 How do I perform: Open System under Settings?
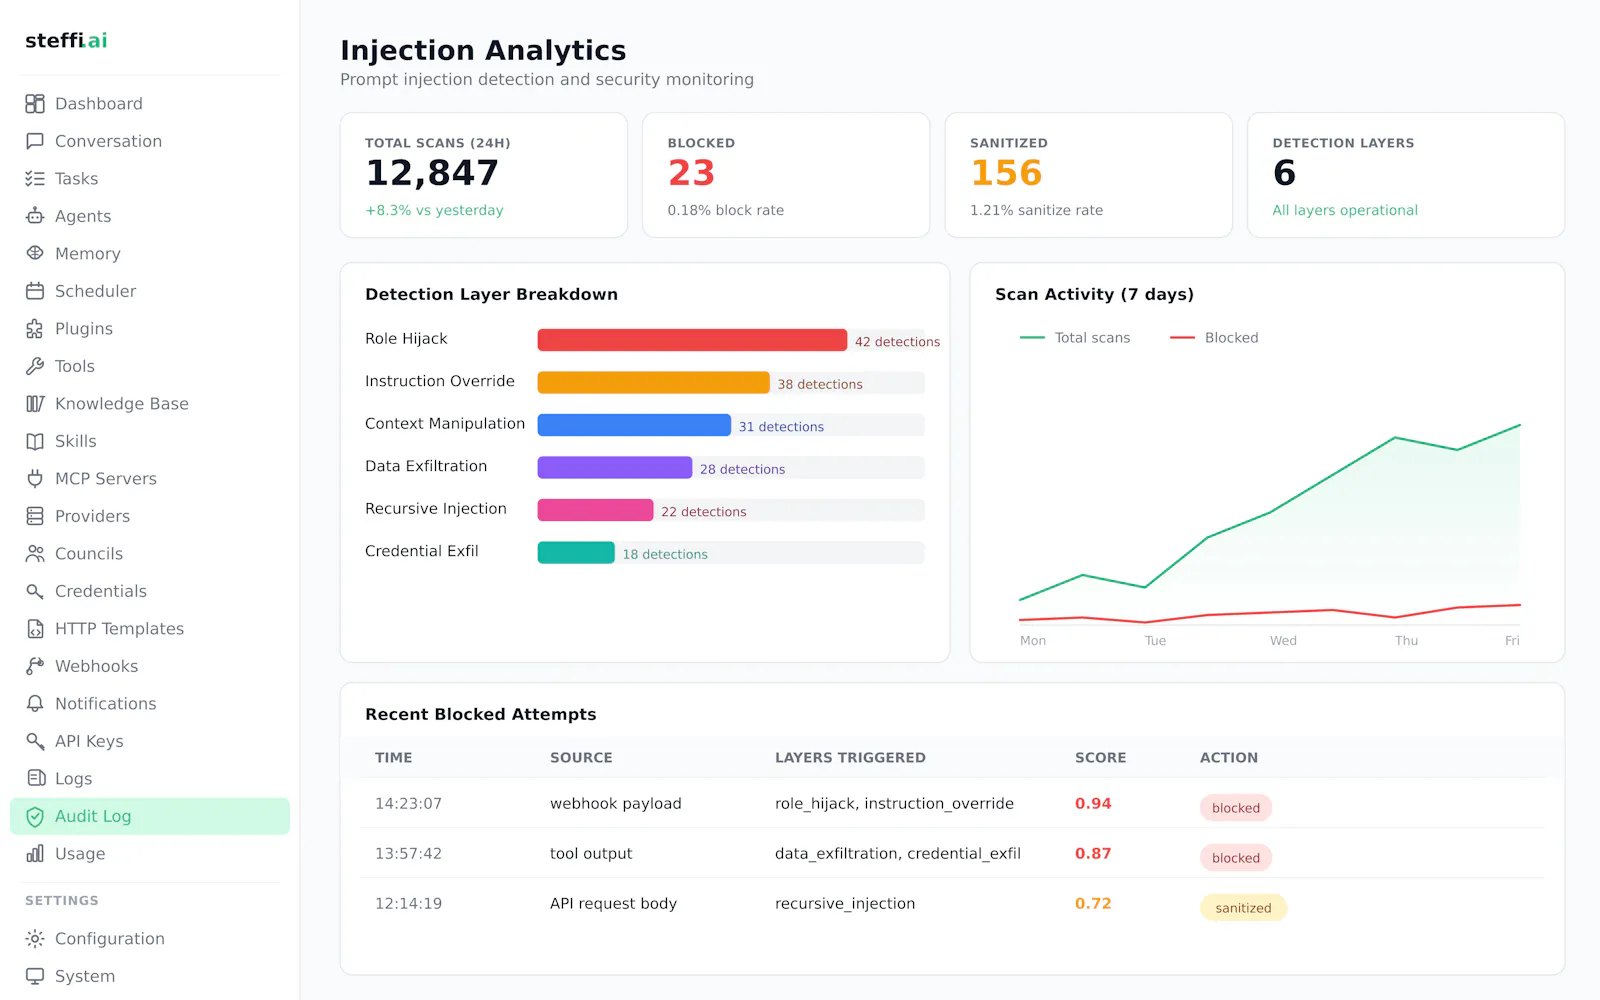[150, 976]
